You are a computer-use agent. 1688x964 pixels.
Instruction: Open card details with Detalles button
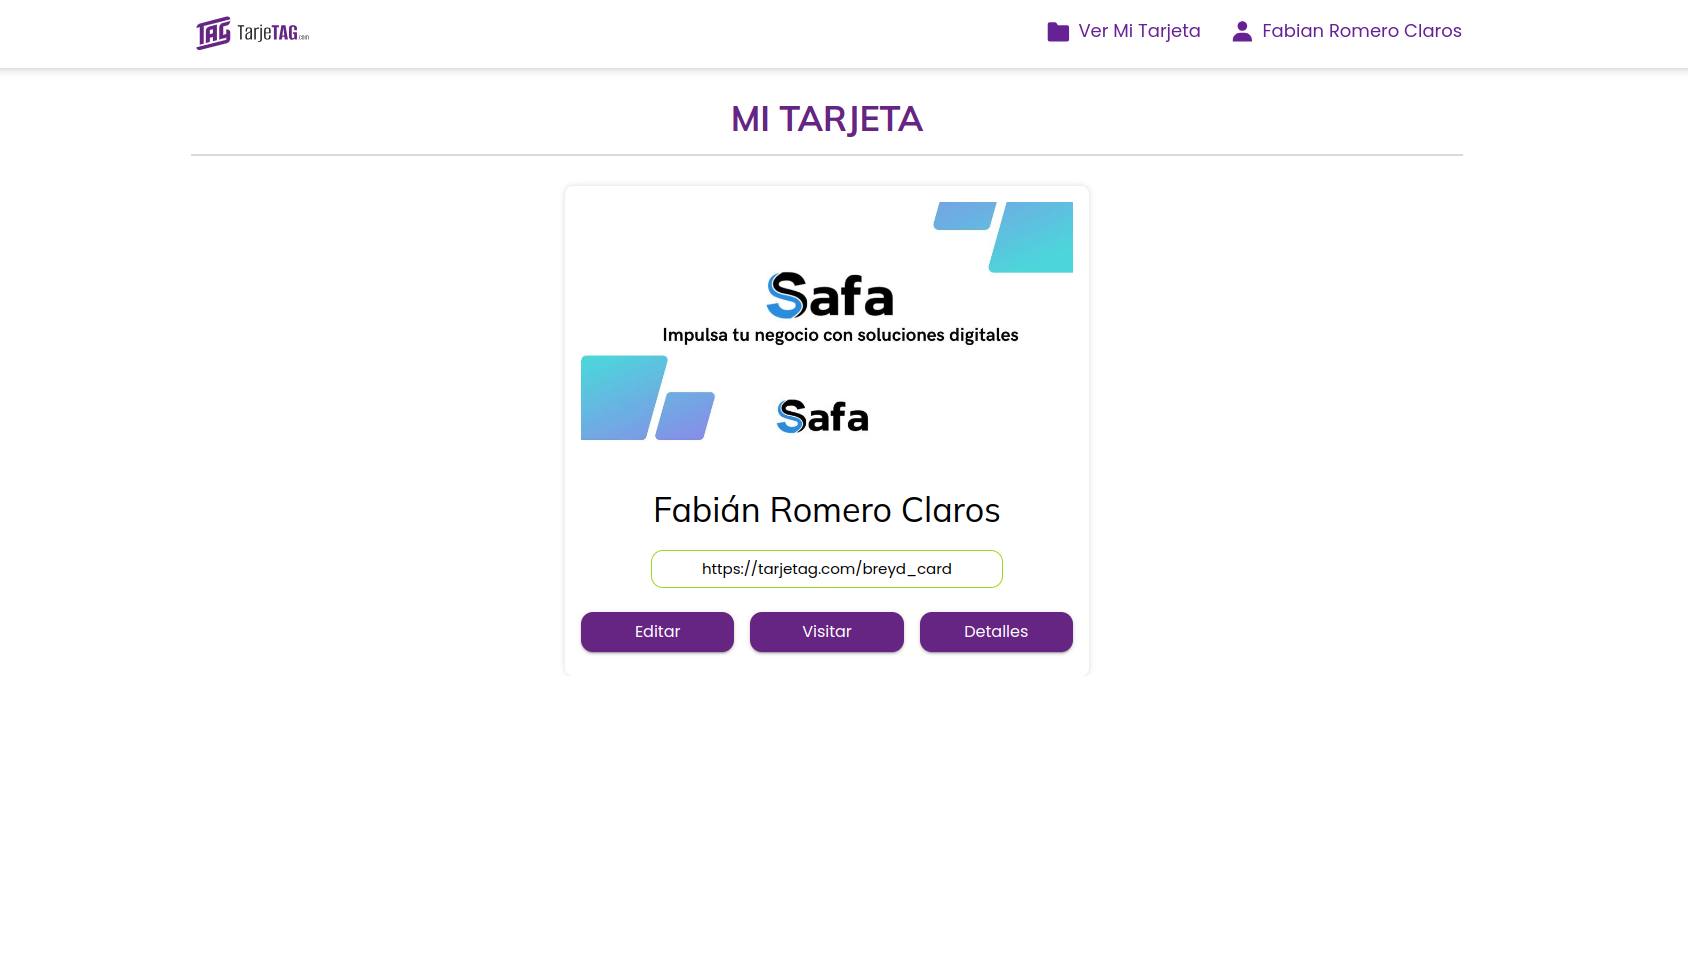(x=995, y=632)
